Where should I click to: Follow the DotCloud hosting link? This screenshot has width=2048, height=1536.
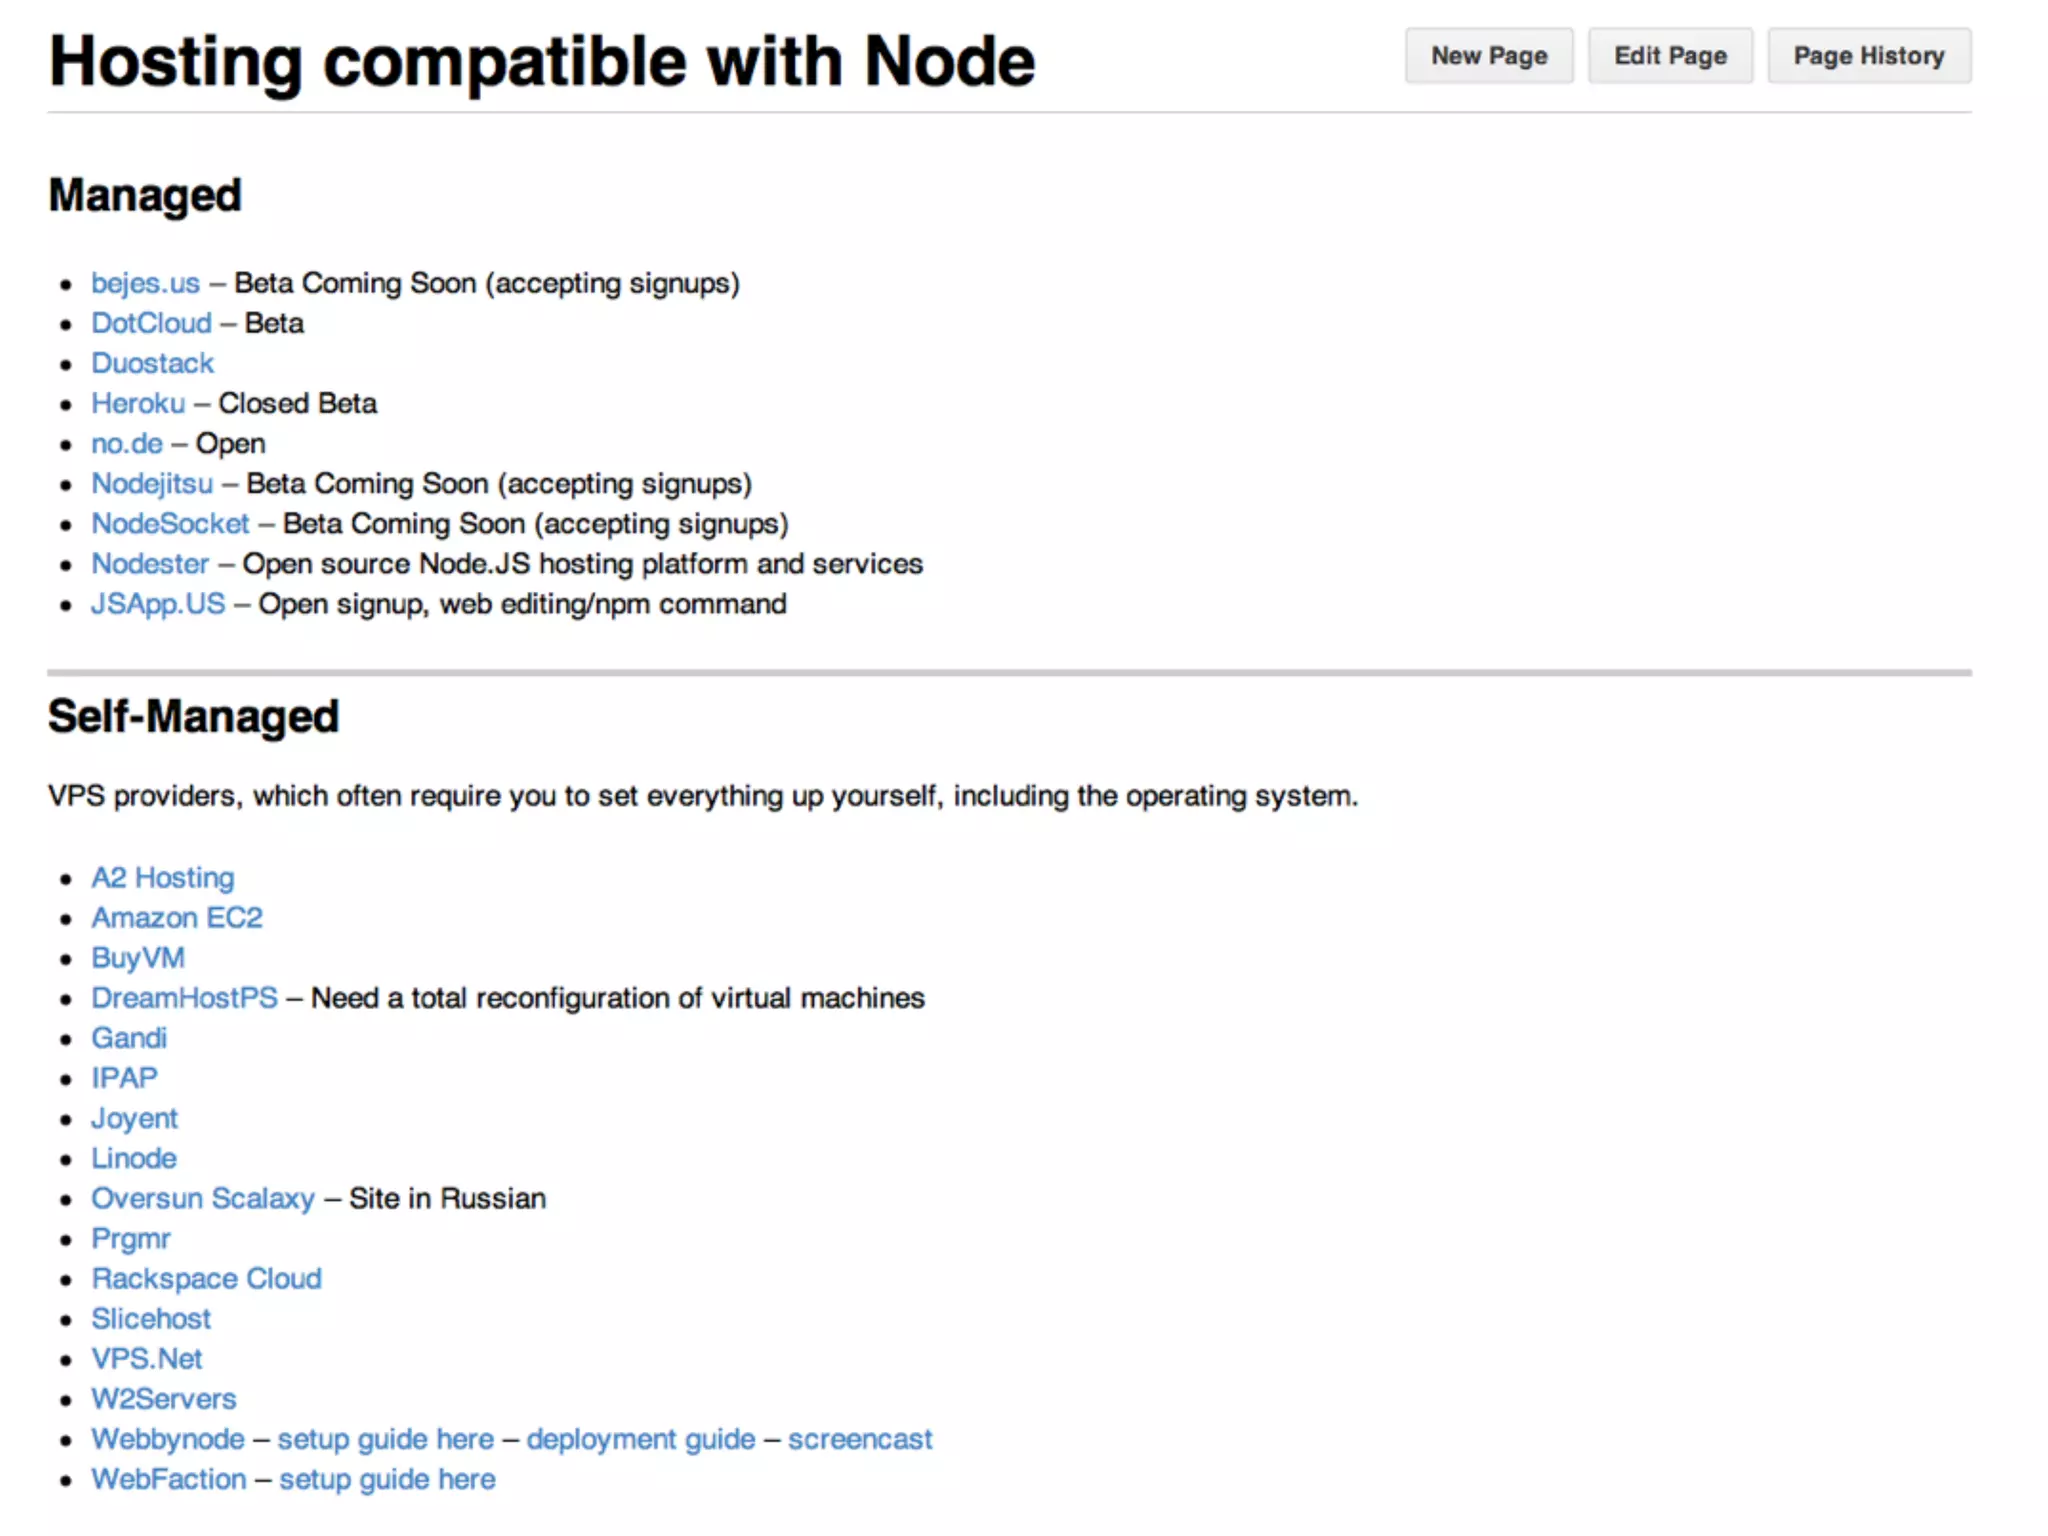(x=151, y=323)
